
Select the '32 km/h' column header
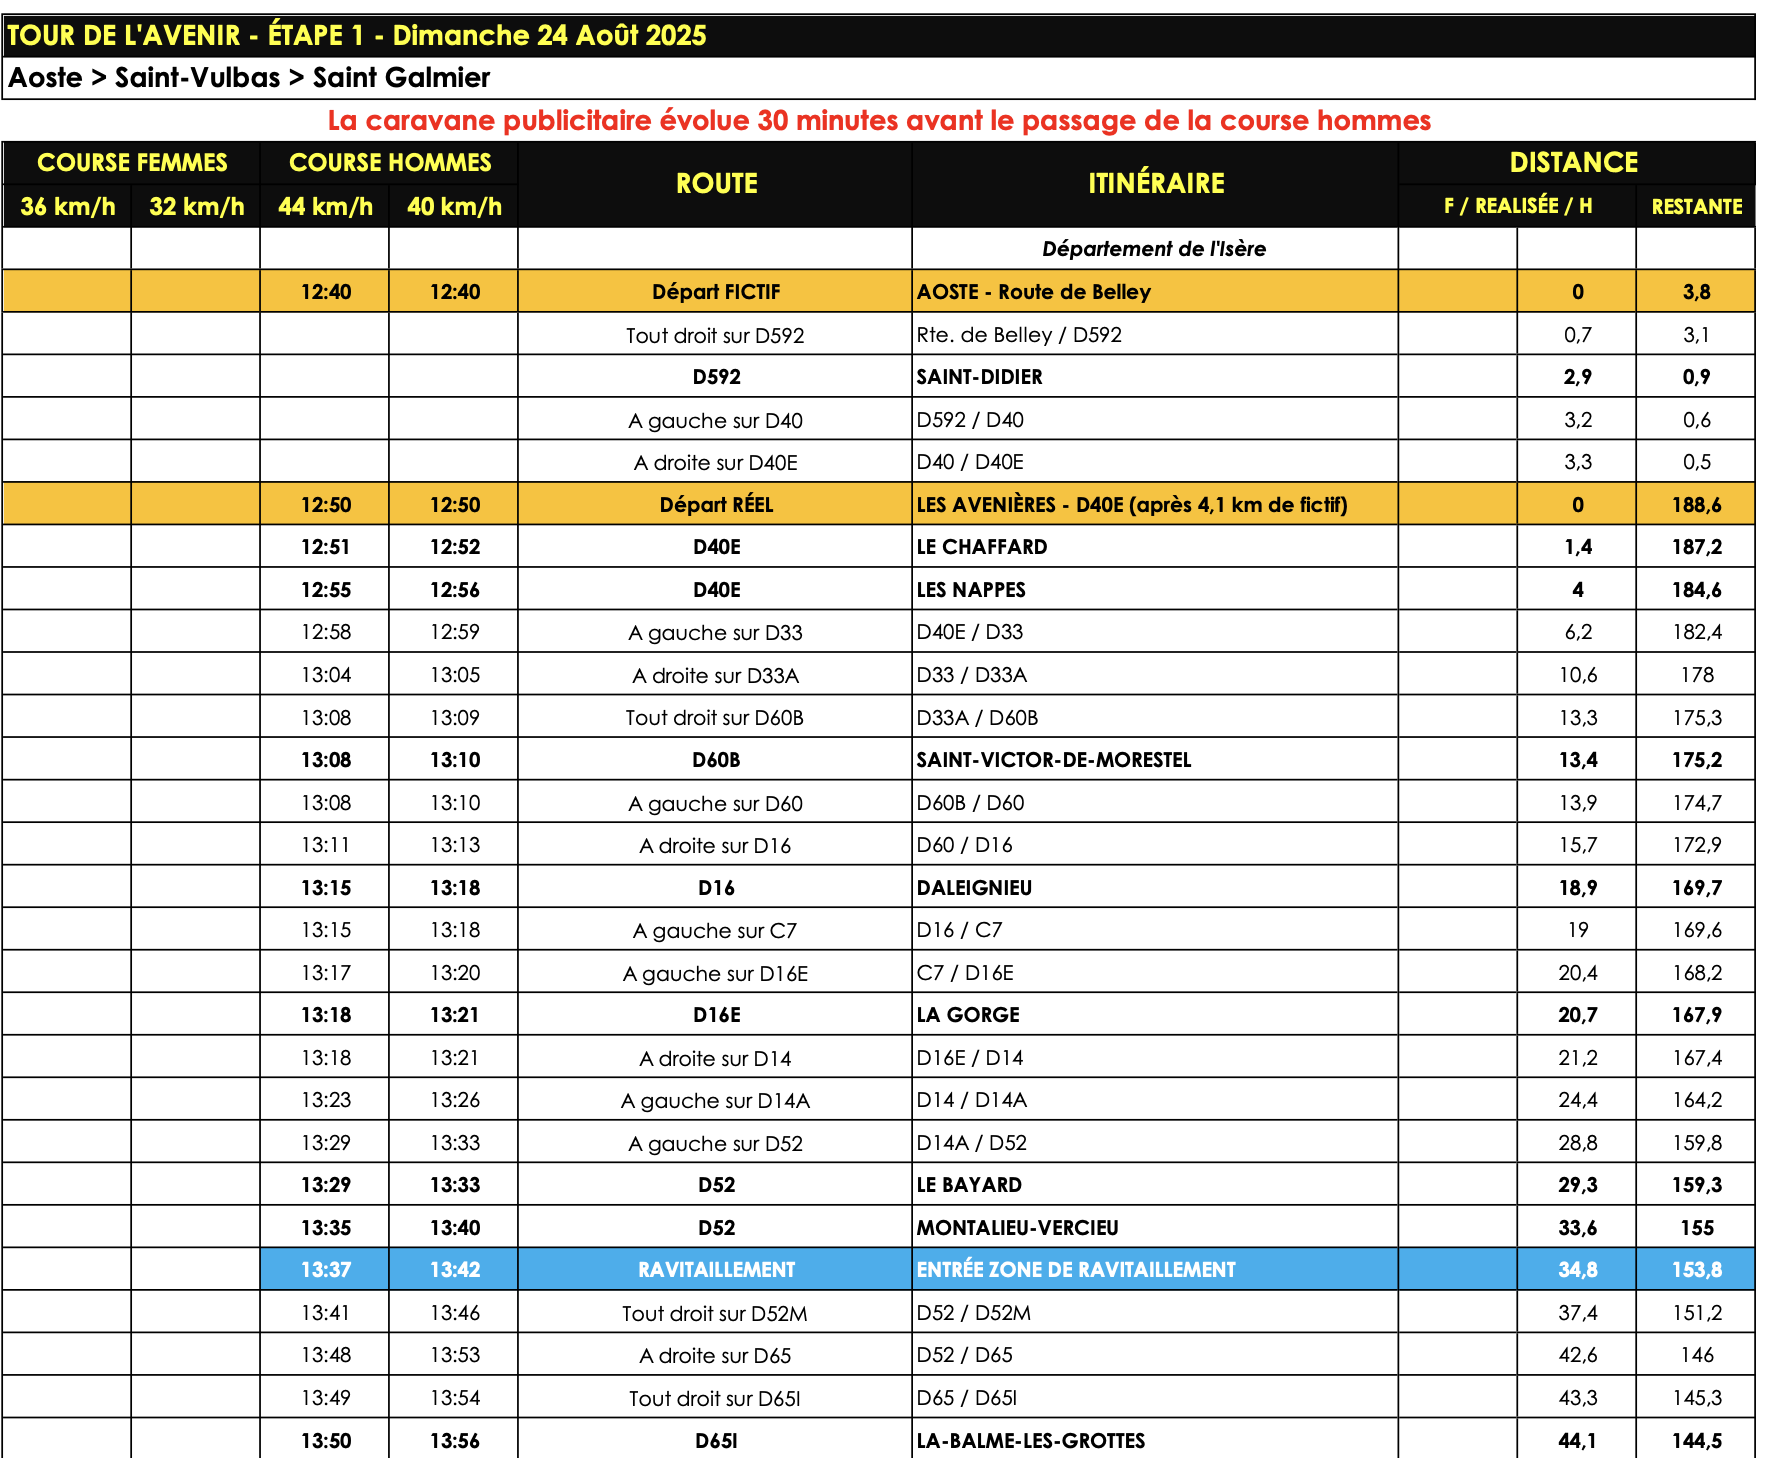(196, 207)
